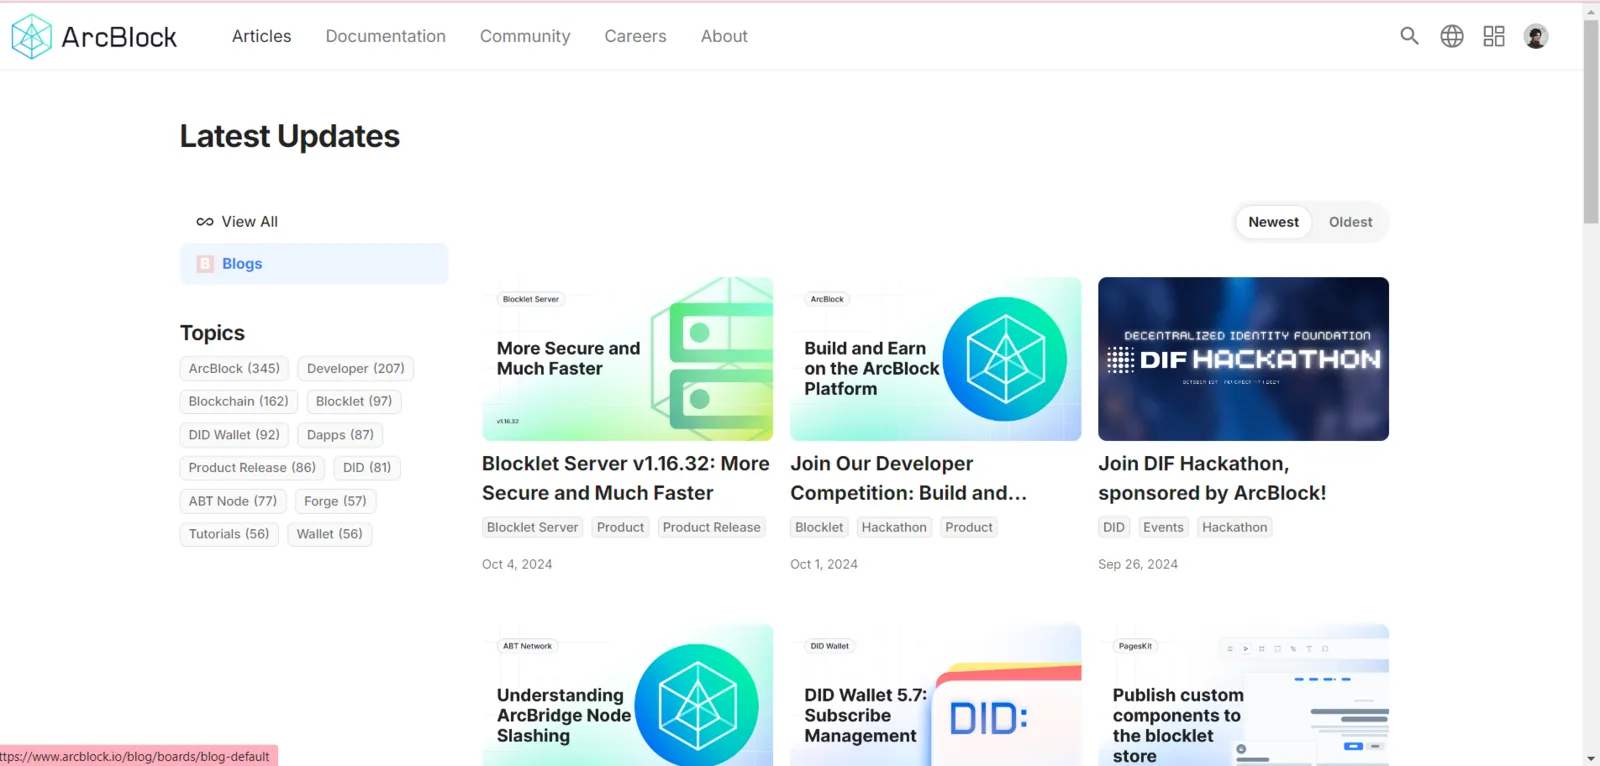Screen dimensions: 1600x766
Task: Click the View All infinity icon
Action: [x=205, y=222]
